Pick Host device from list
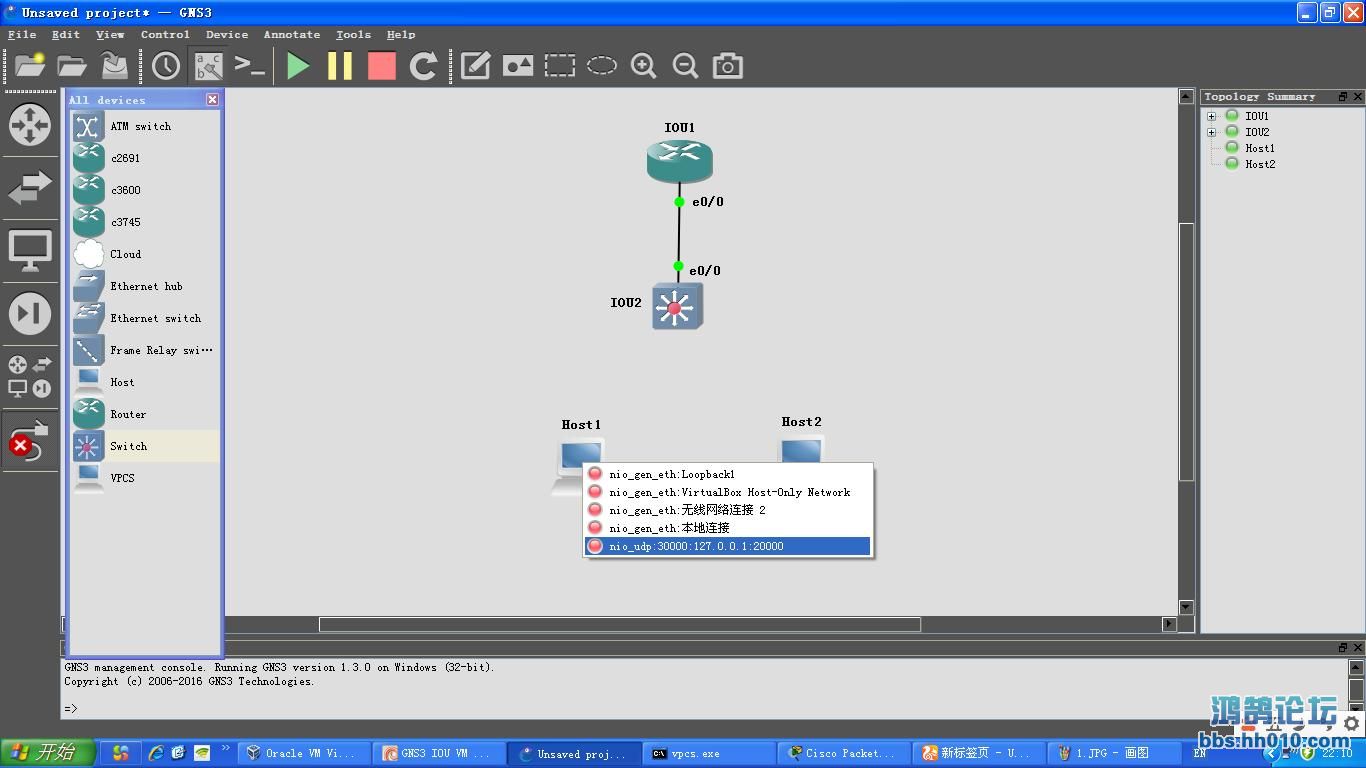1366x768 pixels. (143, 382)
